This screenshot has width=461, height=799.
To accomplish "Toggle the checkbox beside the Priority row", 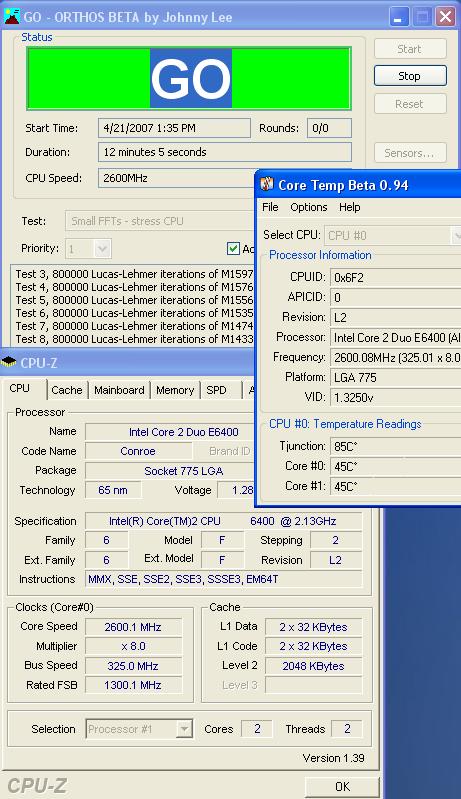I will 233,249.
